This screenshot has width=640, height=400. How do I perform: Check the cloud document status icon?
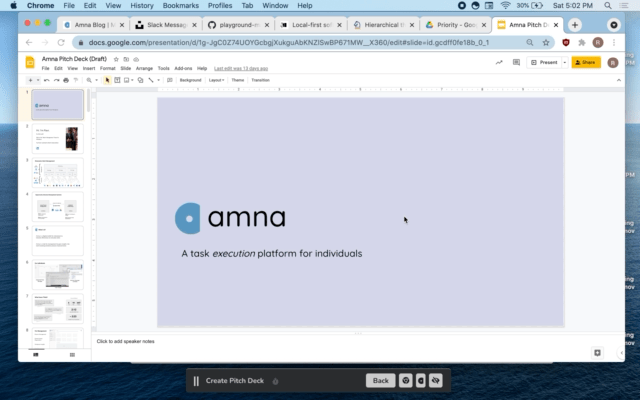point(136,59)
